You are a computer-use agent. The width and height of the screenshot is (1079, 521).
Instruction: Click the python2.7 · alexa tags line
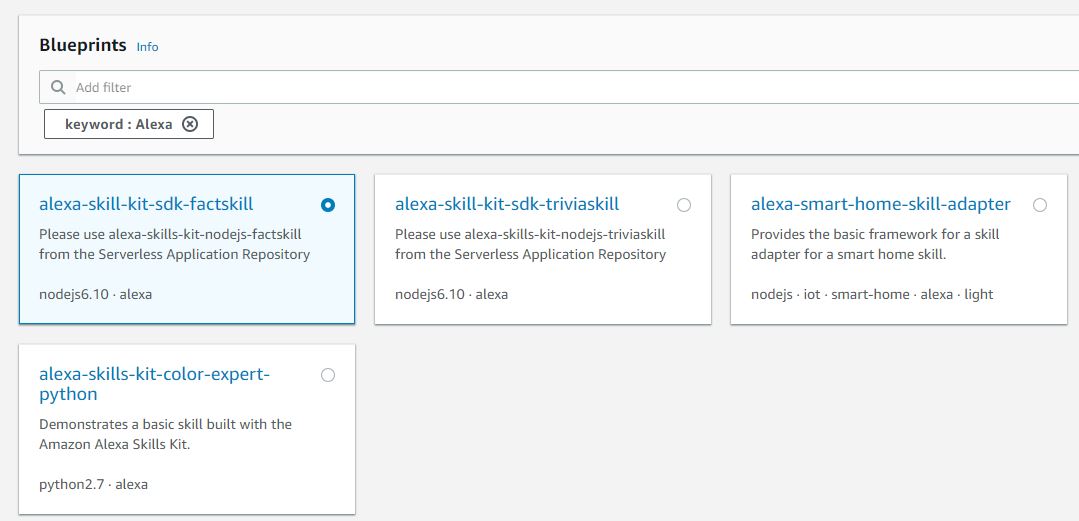point(94,485)
